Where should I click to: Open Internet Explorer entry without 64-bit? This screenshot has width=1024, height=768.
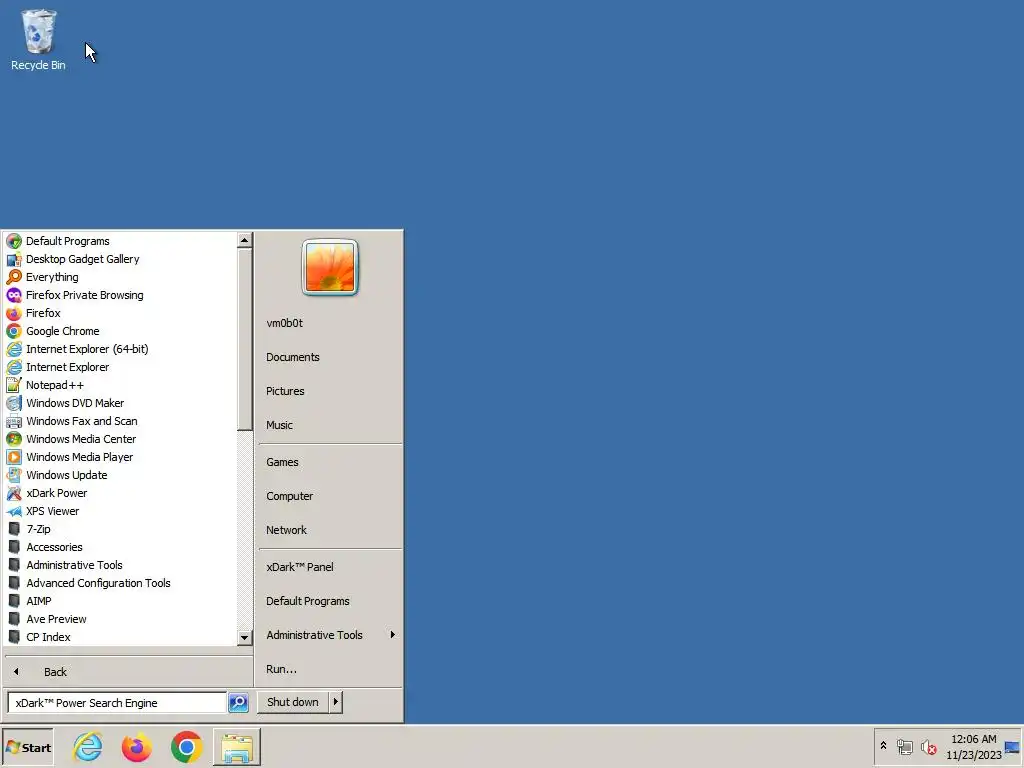pos(67,367)
